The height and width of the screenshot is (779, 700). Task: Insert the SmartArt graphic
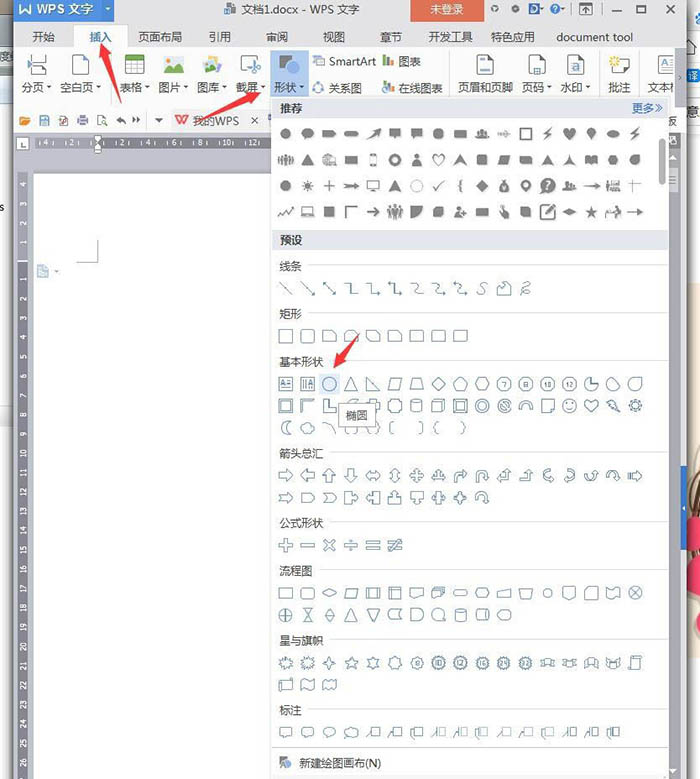(x=344, y=61)
